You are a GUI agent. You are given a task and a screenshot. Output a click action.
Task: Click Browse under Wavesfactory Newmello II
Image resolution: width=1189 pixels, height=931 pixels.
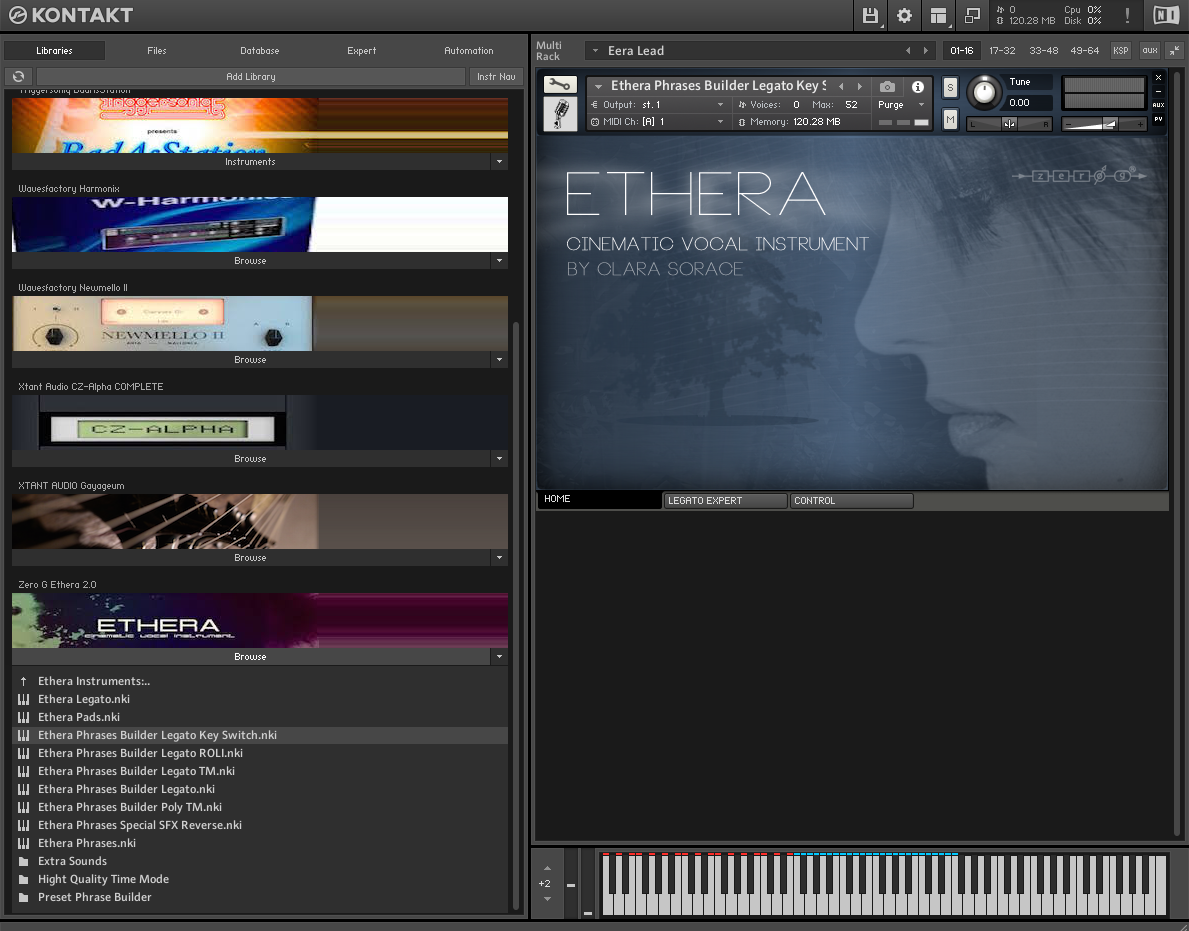[x=251, y=359]
